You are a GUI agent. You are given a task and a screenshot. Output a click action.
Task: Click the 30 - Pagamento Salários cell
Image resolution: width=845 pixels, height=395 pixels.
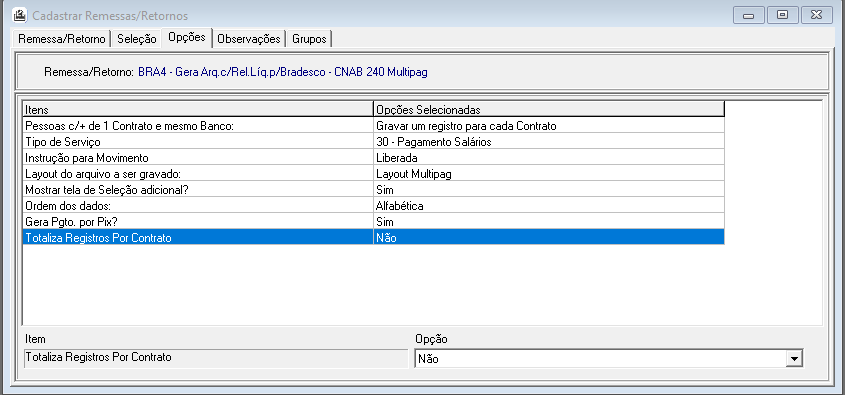pyautogui.click(x=549, y=142)
